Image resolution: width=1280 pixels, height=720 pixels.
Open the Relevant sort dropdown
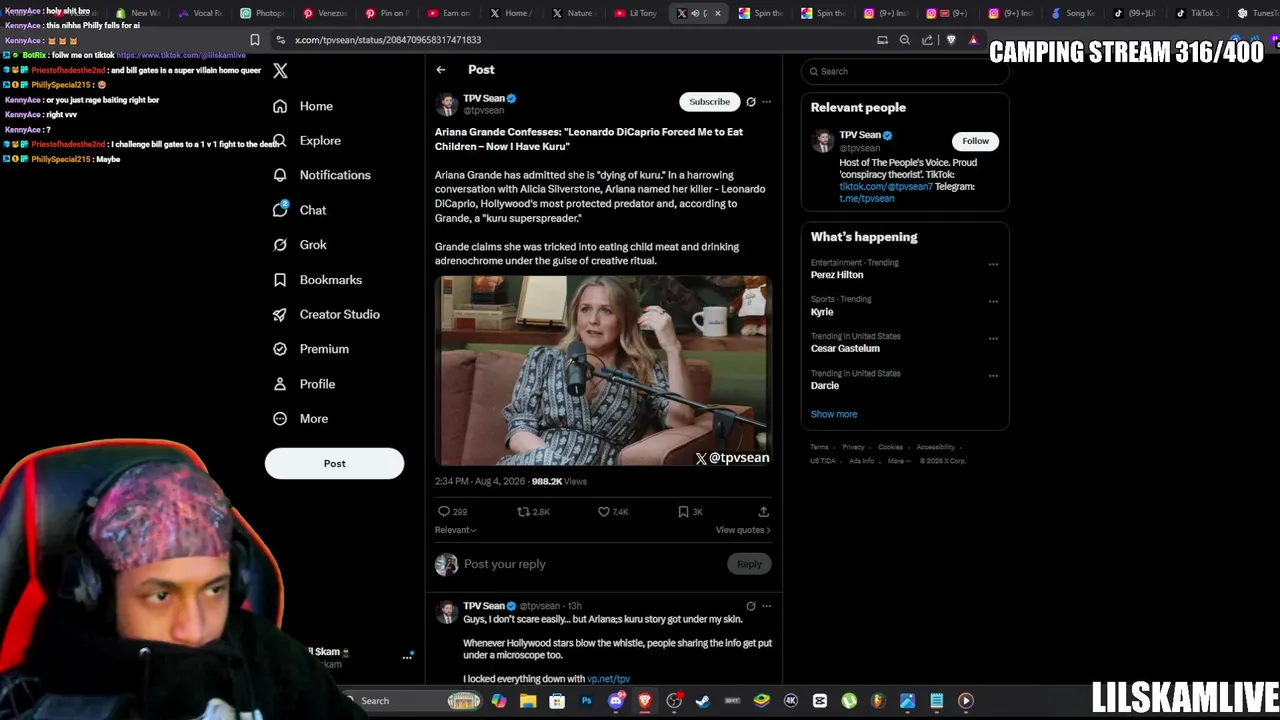coord(455,530)
